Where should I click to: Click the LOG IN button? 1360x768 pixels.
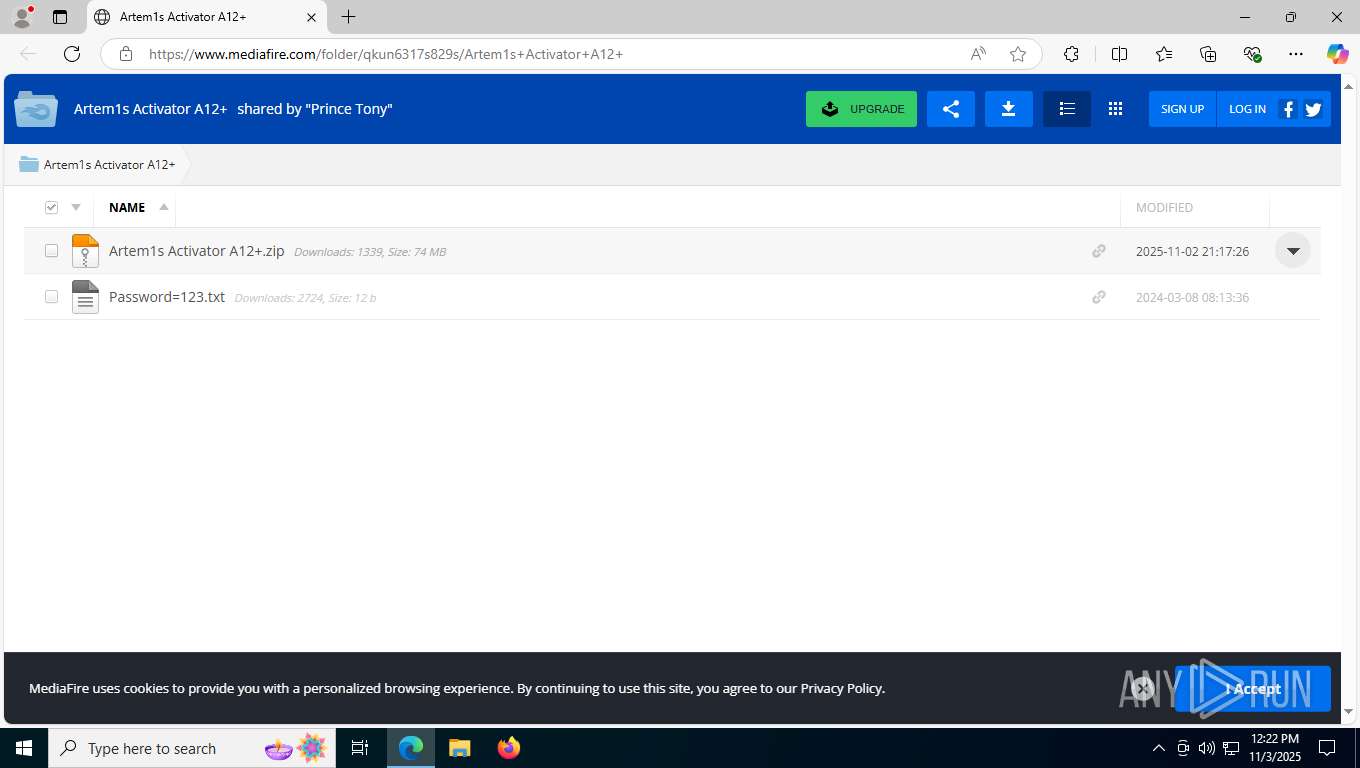pyautogui.click(x=1247, y=109)
